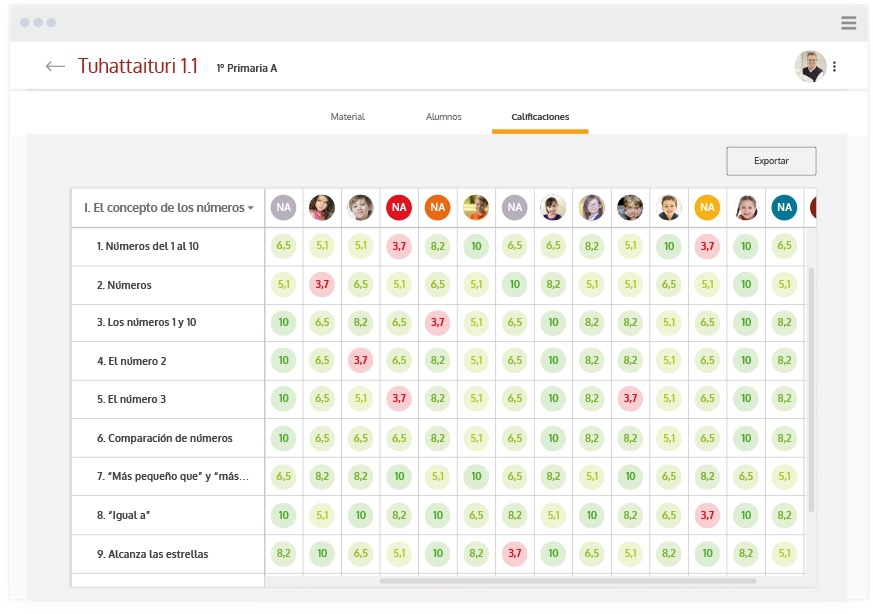Screen dimensions: 873x614
Task: Open lesson '6. Comparación de números'
Action: (x=164, y=438)
